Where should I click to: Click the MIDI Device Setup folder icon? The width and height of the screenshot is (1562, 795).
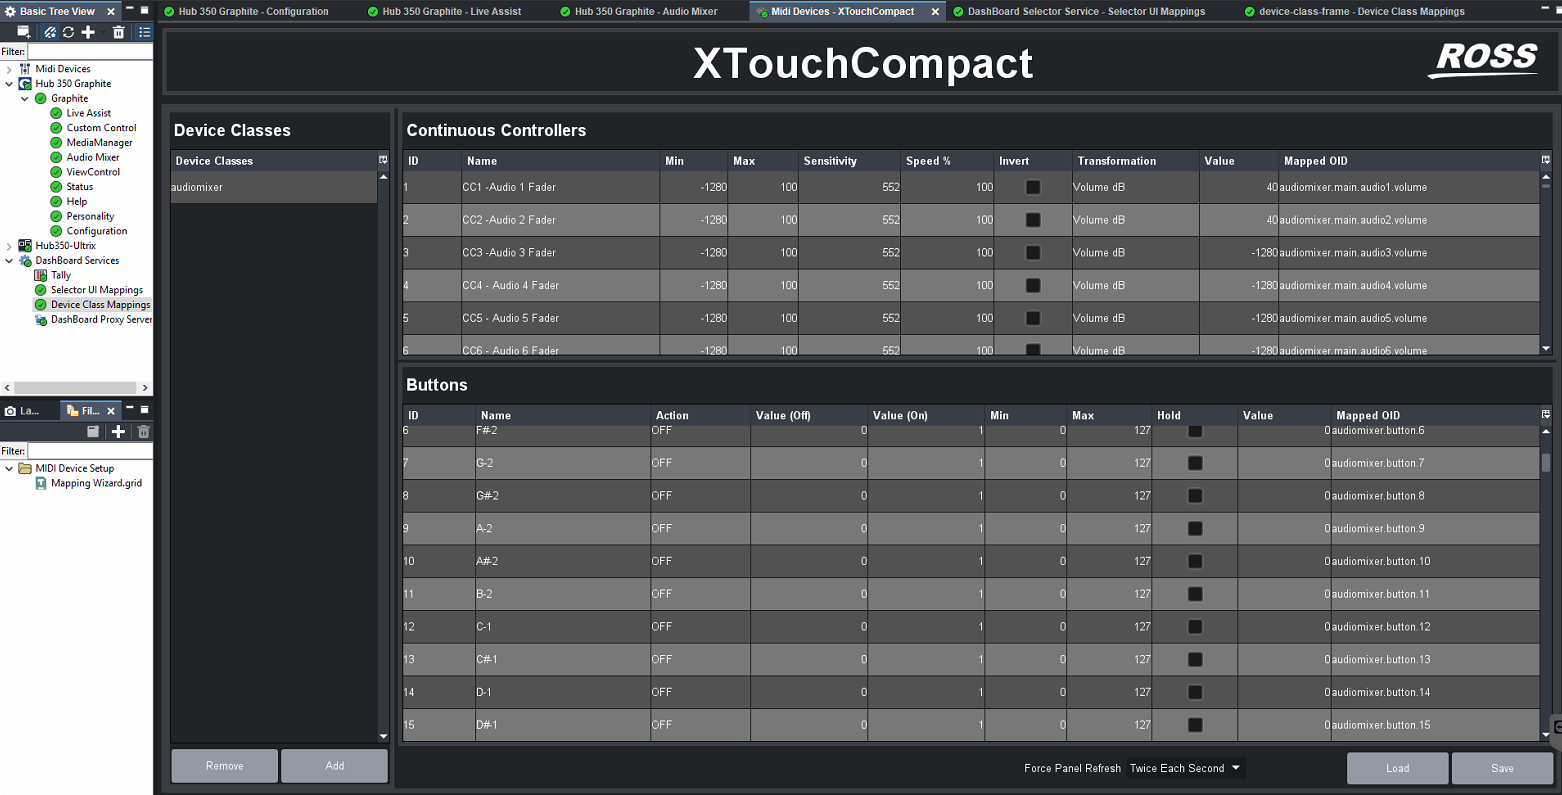(x=25, y=468)
